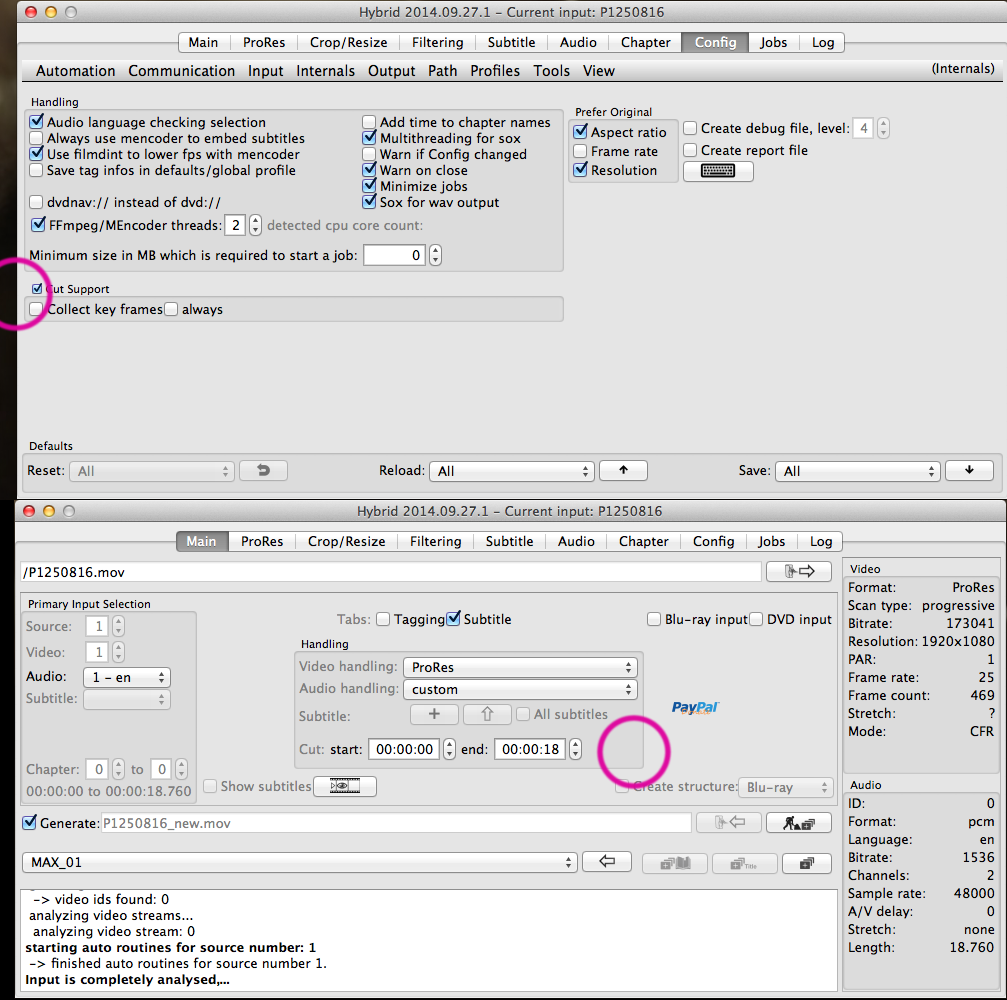Screen dimensions: 1007x1000
Task: Open the Create structure Blu-ray dropdown
Action: [786, 787]
